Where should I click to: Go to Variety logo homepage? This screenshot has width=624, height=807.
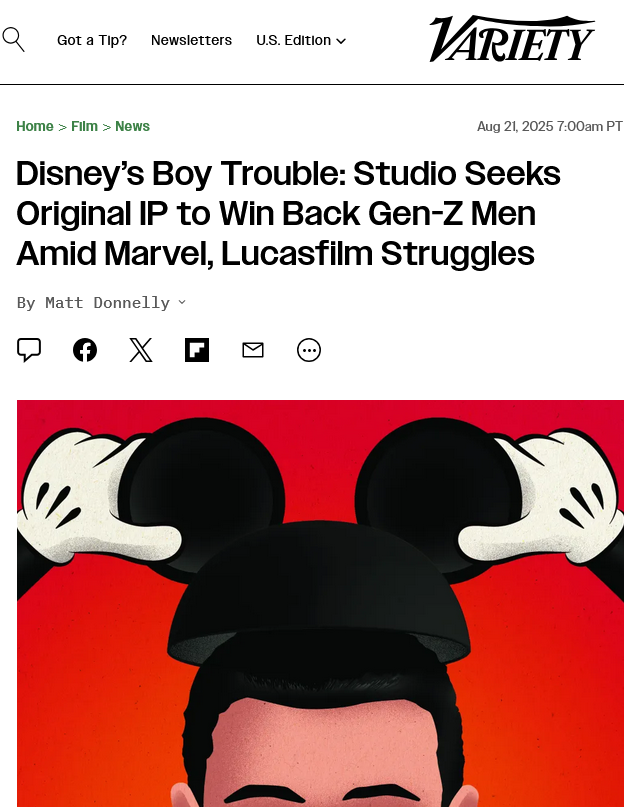(x=512, y=39)
